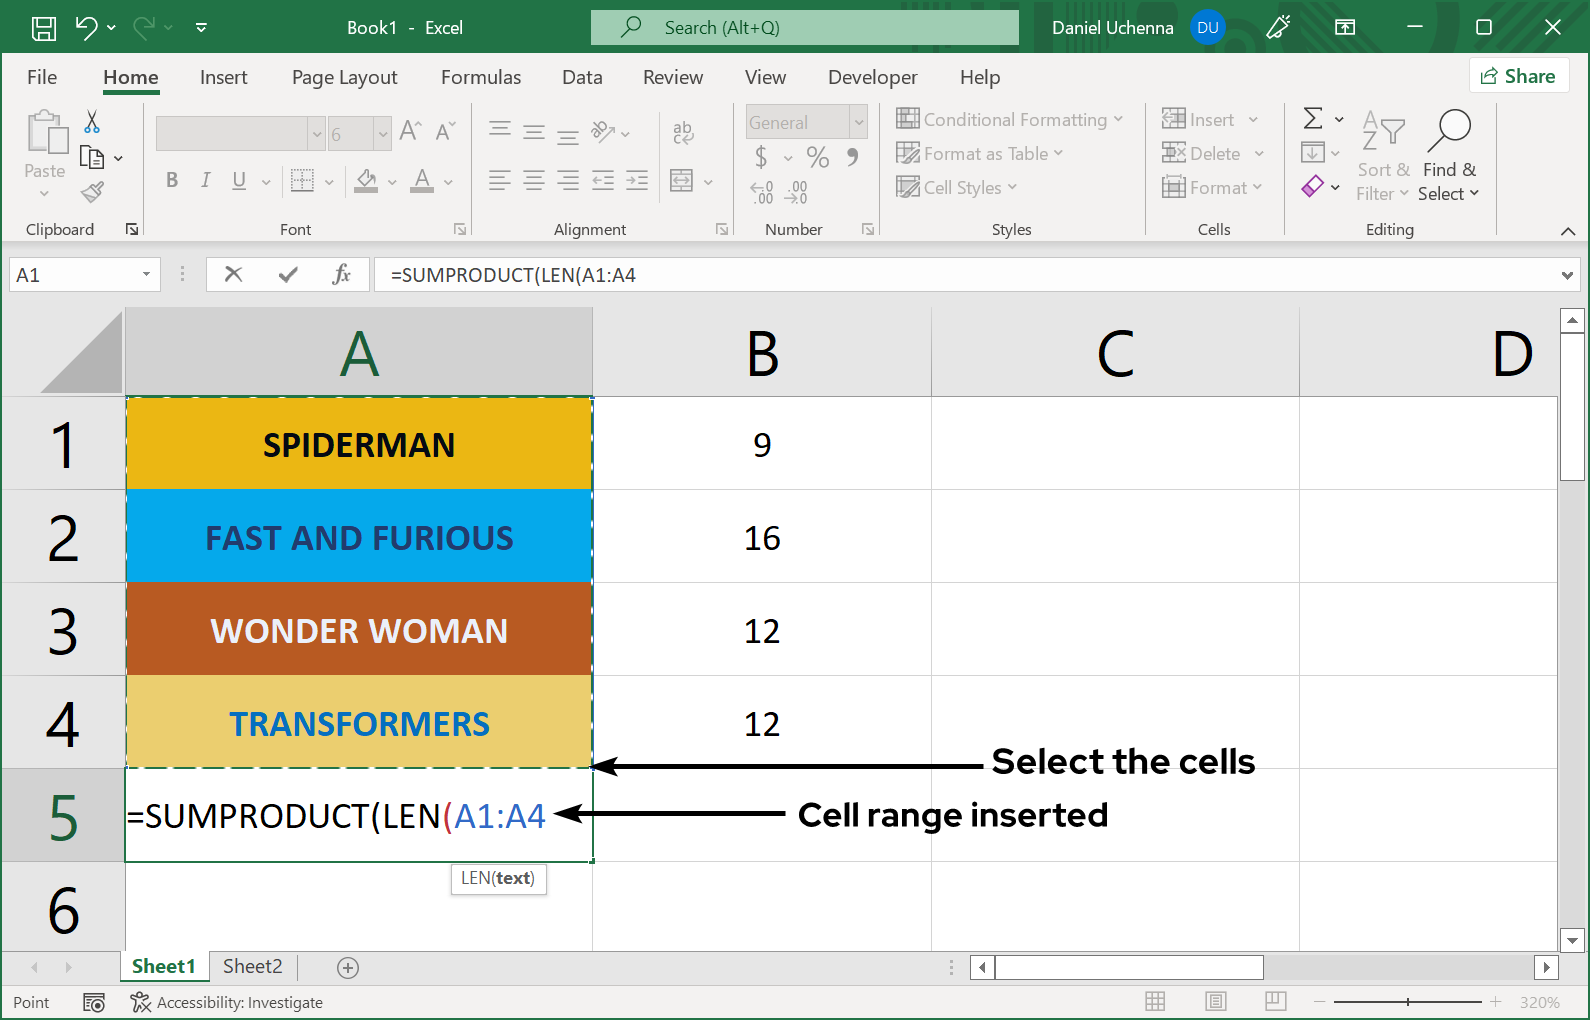Click the Share button
Viewport: 1590px width, 1020px height.
click(1518, 76)
